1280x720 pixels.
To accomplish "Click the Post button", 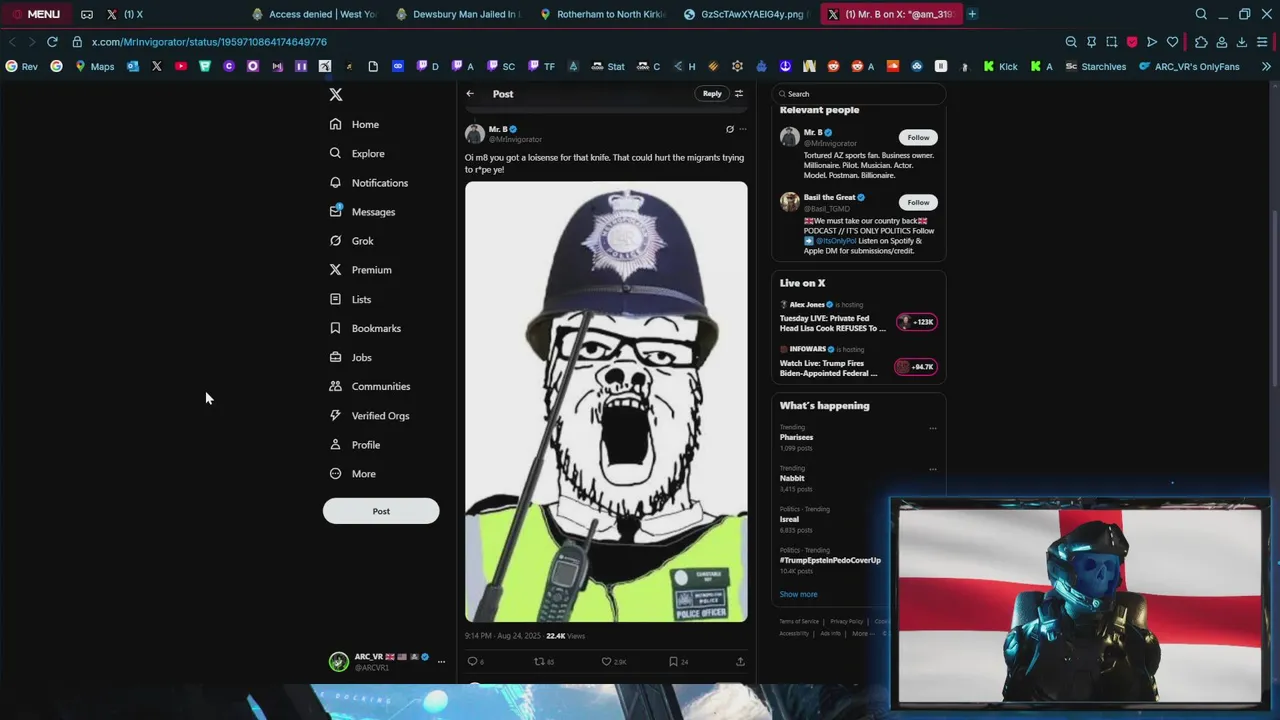I will [381, 511].
